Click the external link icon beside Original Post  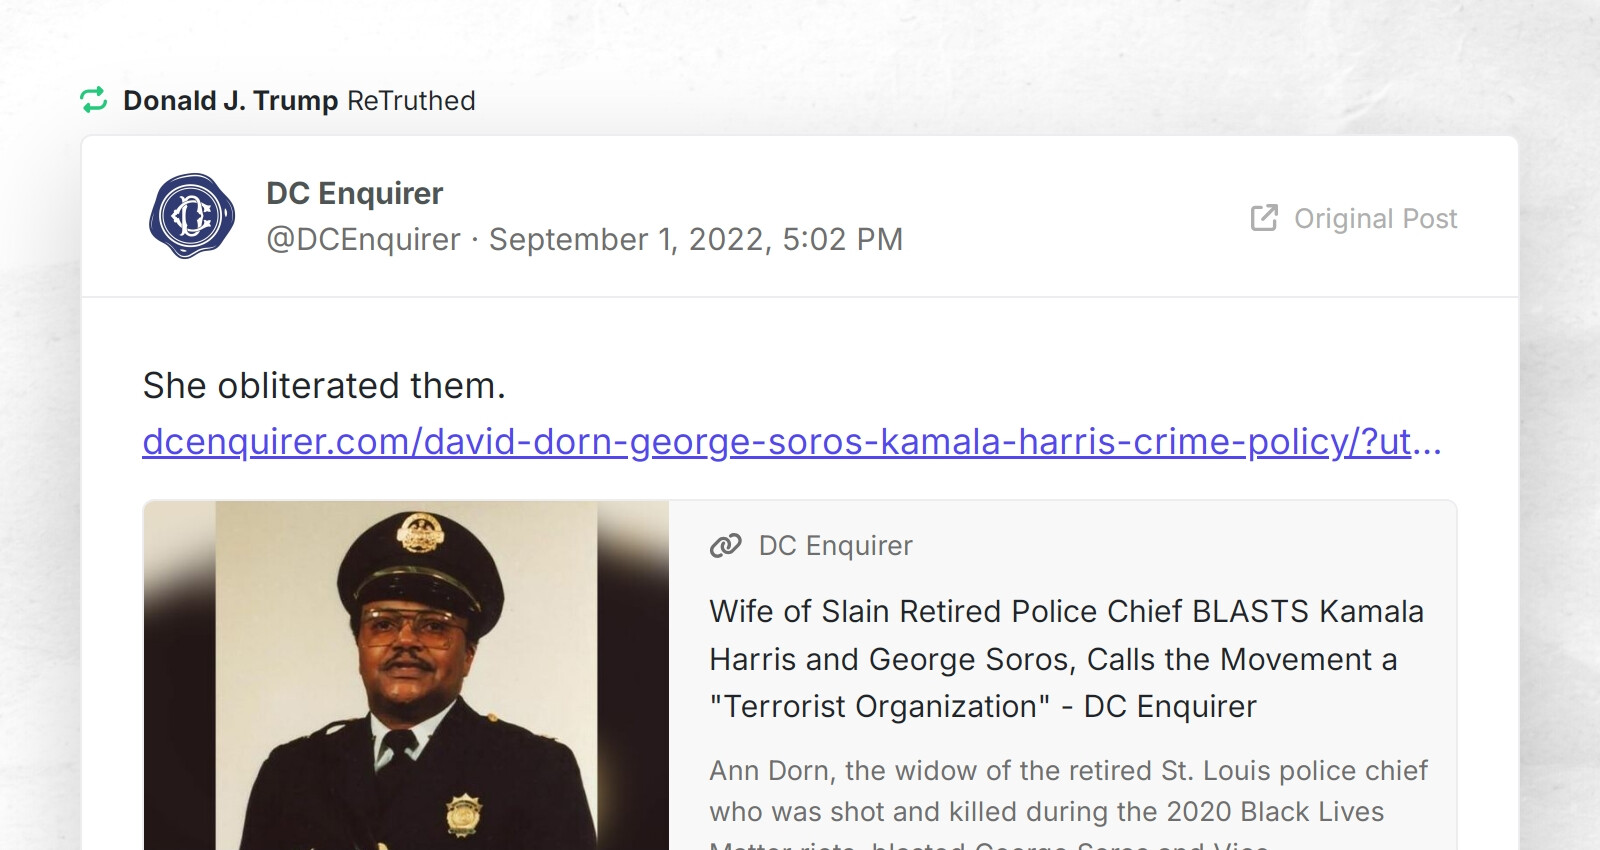(x=1264, y=218)
